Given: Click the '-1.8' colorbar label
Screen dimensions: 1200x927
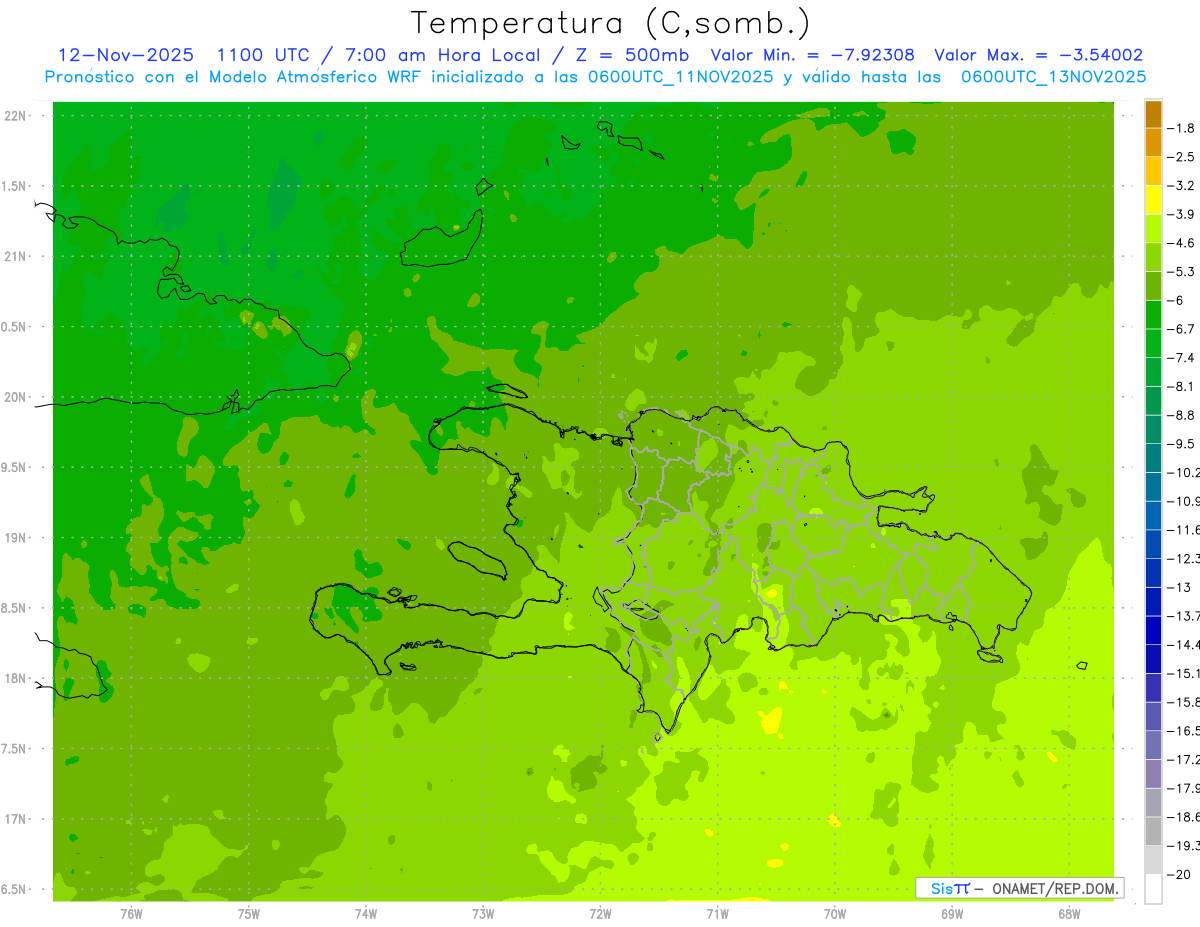Looking at the screenshot, I should click(x=1182, y=128).
